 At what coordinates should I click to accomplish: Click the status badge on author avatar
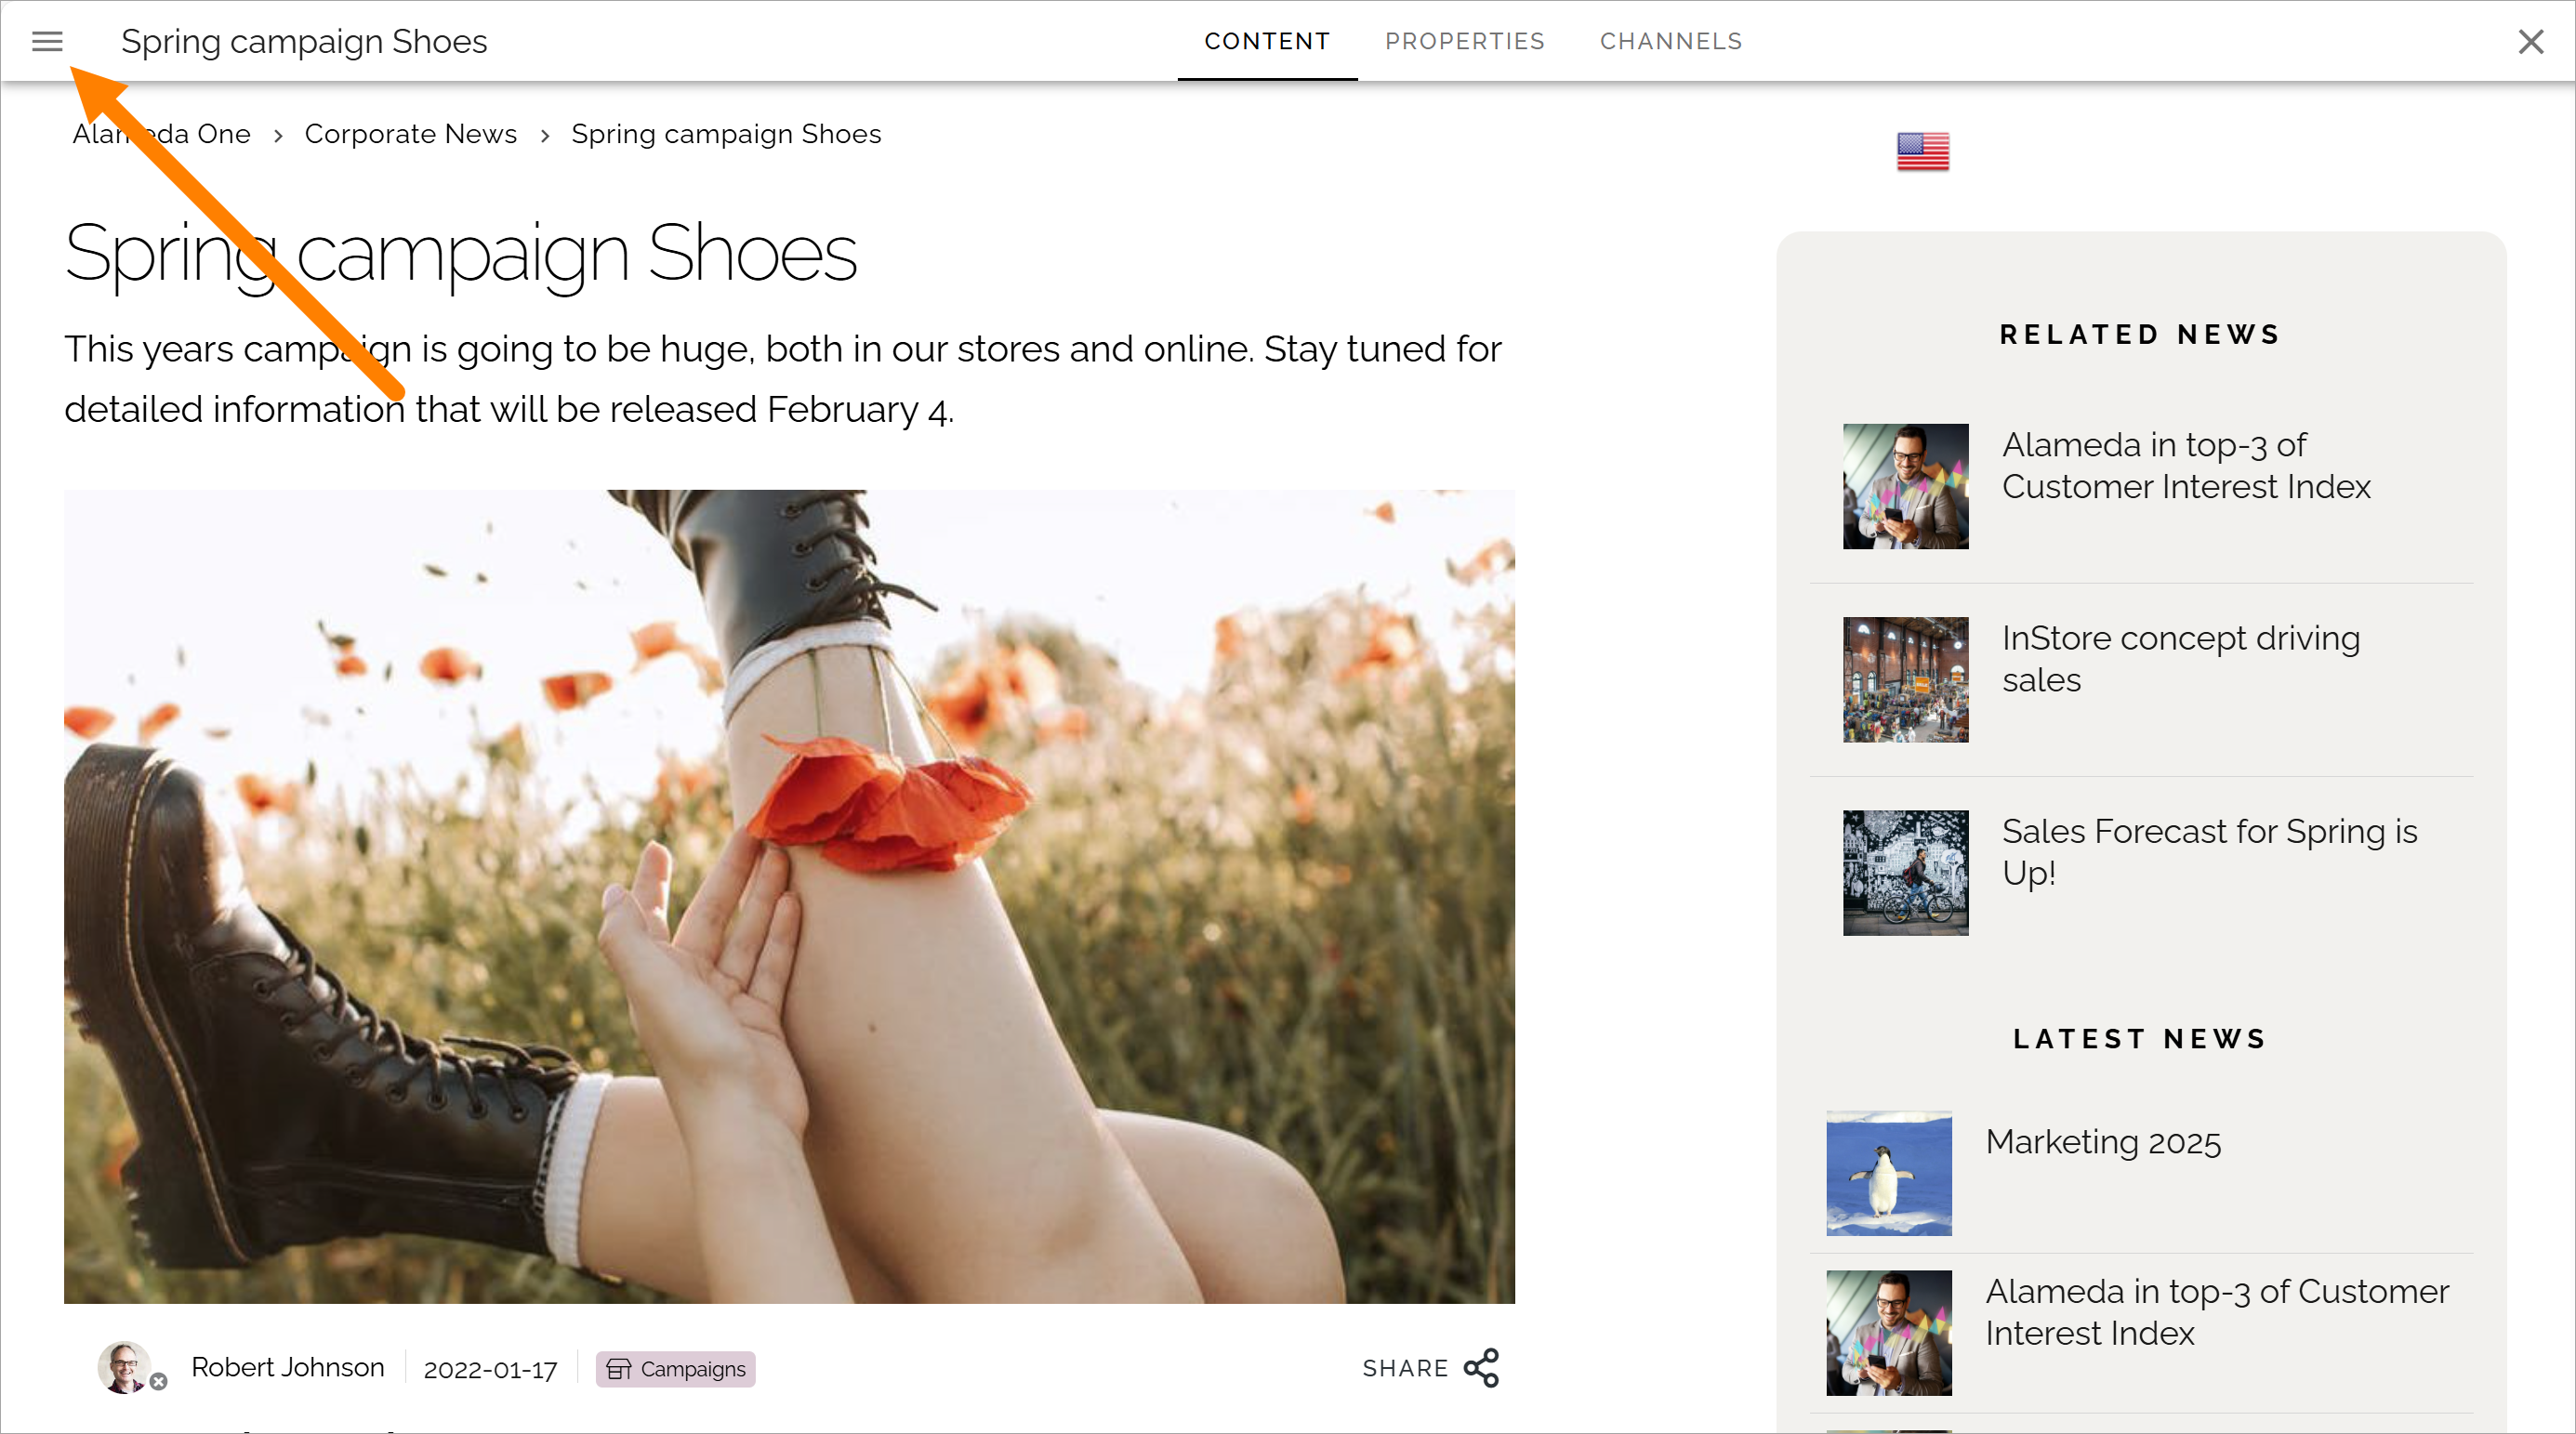[x=158, y=1381]
